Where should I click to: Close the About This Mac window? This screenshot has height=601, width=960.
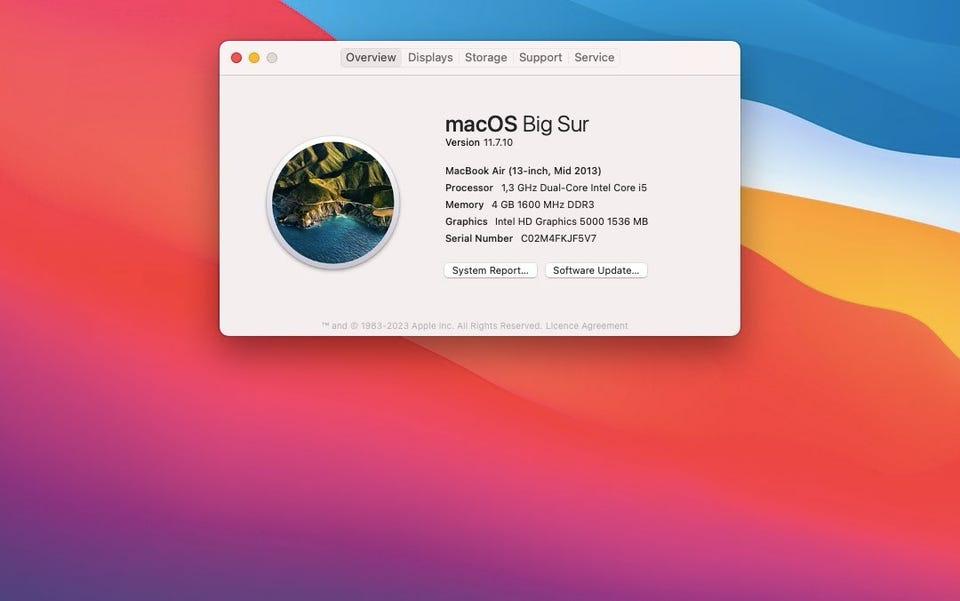click(236, 58)
